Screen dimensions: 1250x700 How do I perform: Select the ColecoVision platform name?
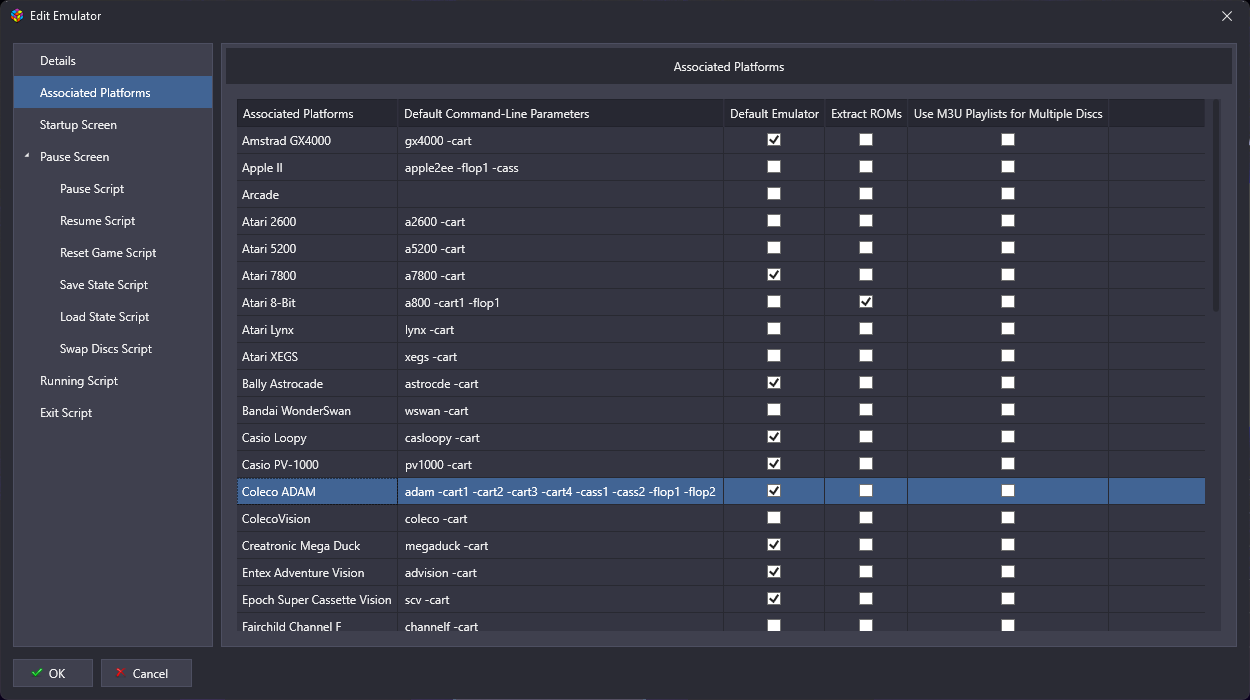point(317,519)
